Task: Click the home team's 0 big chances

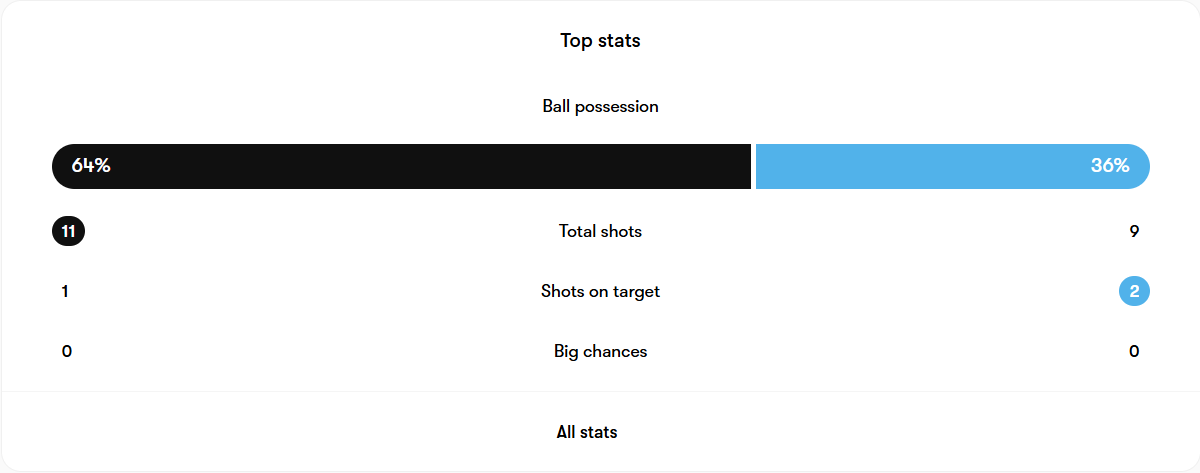Action: click(66, 351)
